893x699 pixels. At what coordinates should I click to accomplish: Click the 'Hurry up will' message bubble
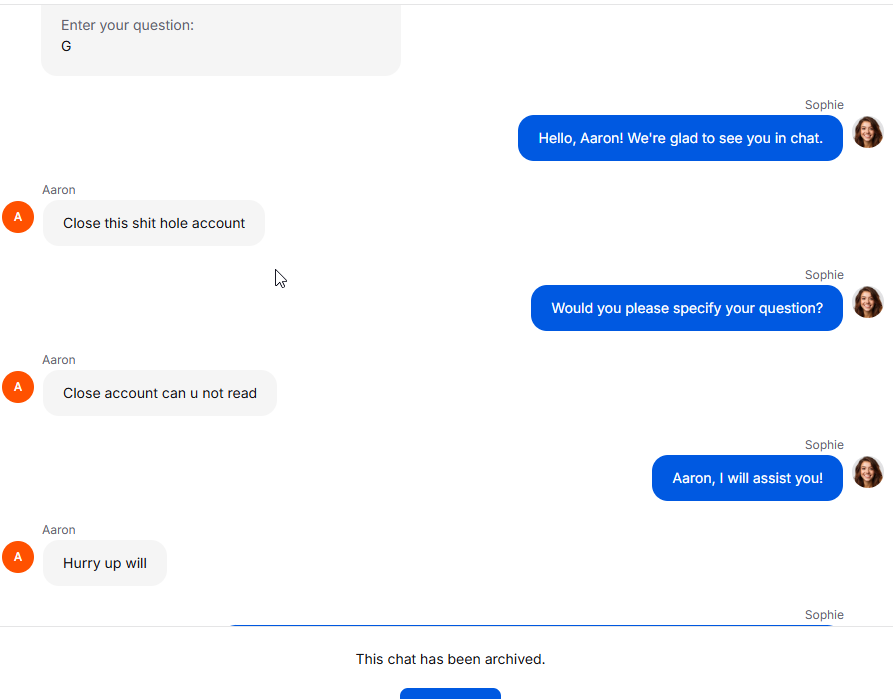click(105, 563)
